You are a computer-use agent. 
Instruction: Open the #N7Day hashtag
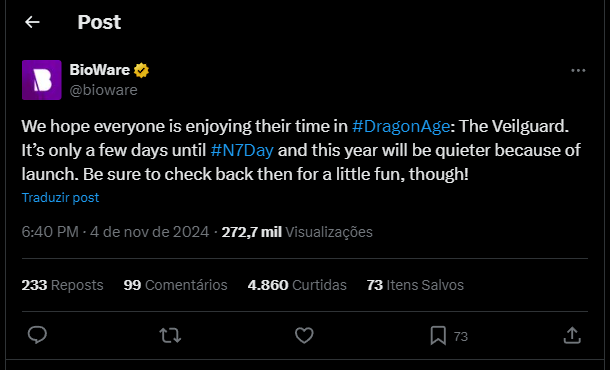[x=242, y=150]
